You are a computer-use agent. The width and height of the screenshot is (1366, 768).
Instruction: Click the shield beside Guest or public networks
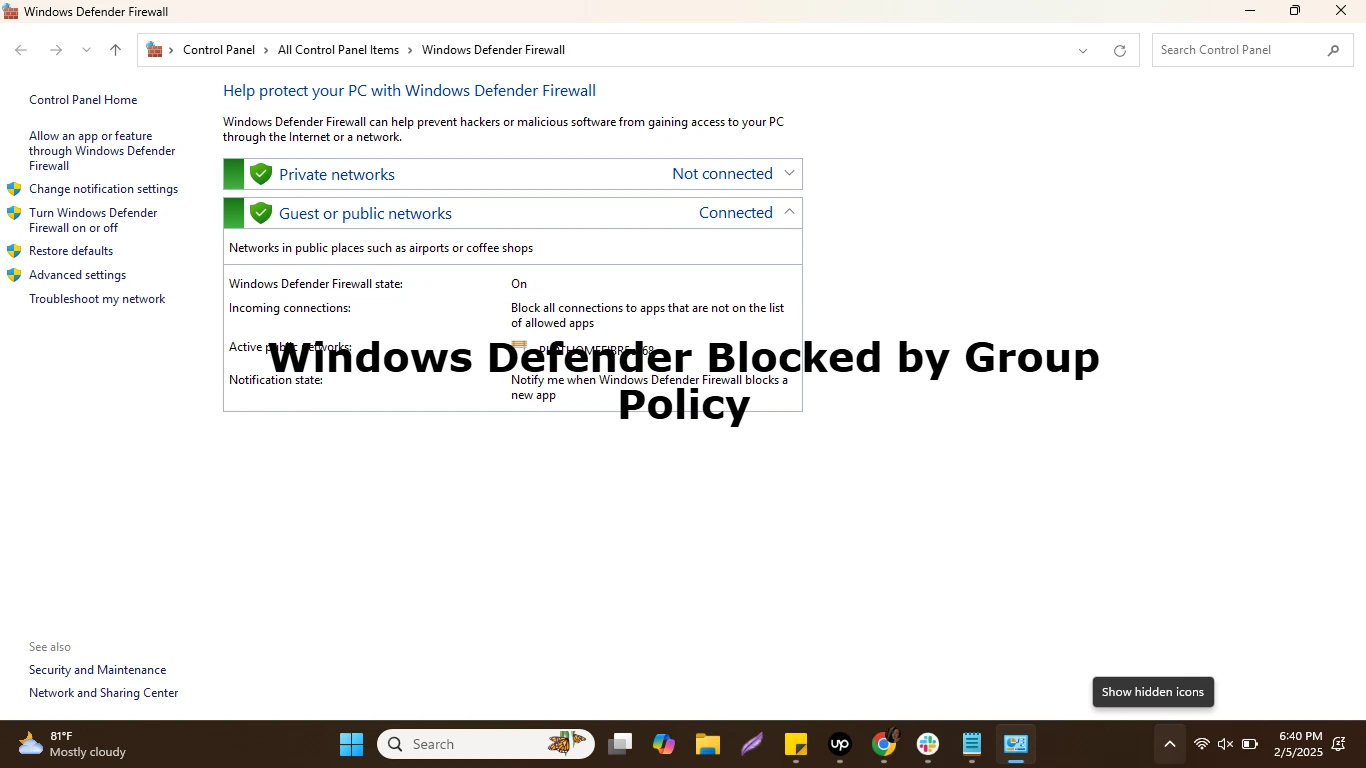pyautogui.click(x=260, y=212)
